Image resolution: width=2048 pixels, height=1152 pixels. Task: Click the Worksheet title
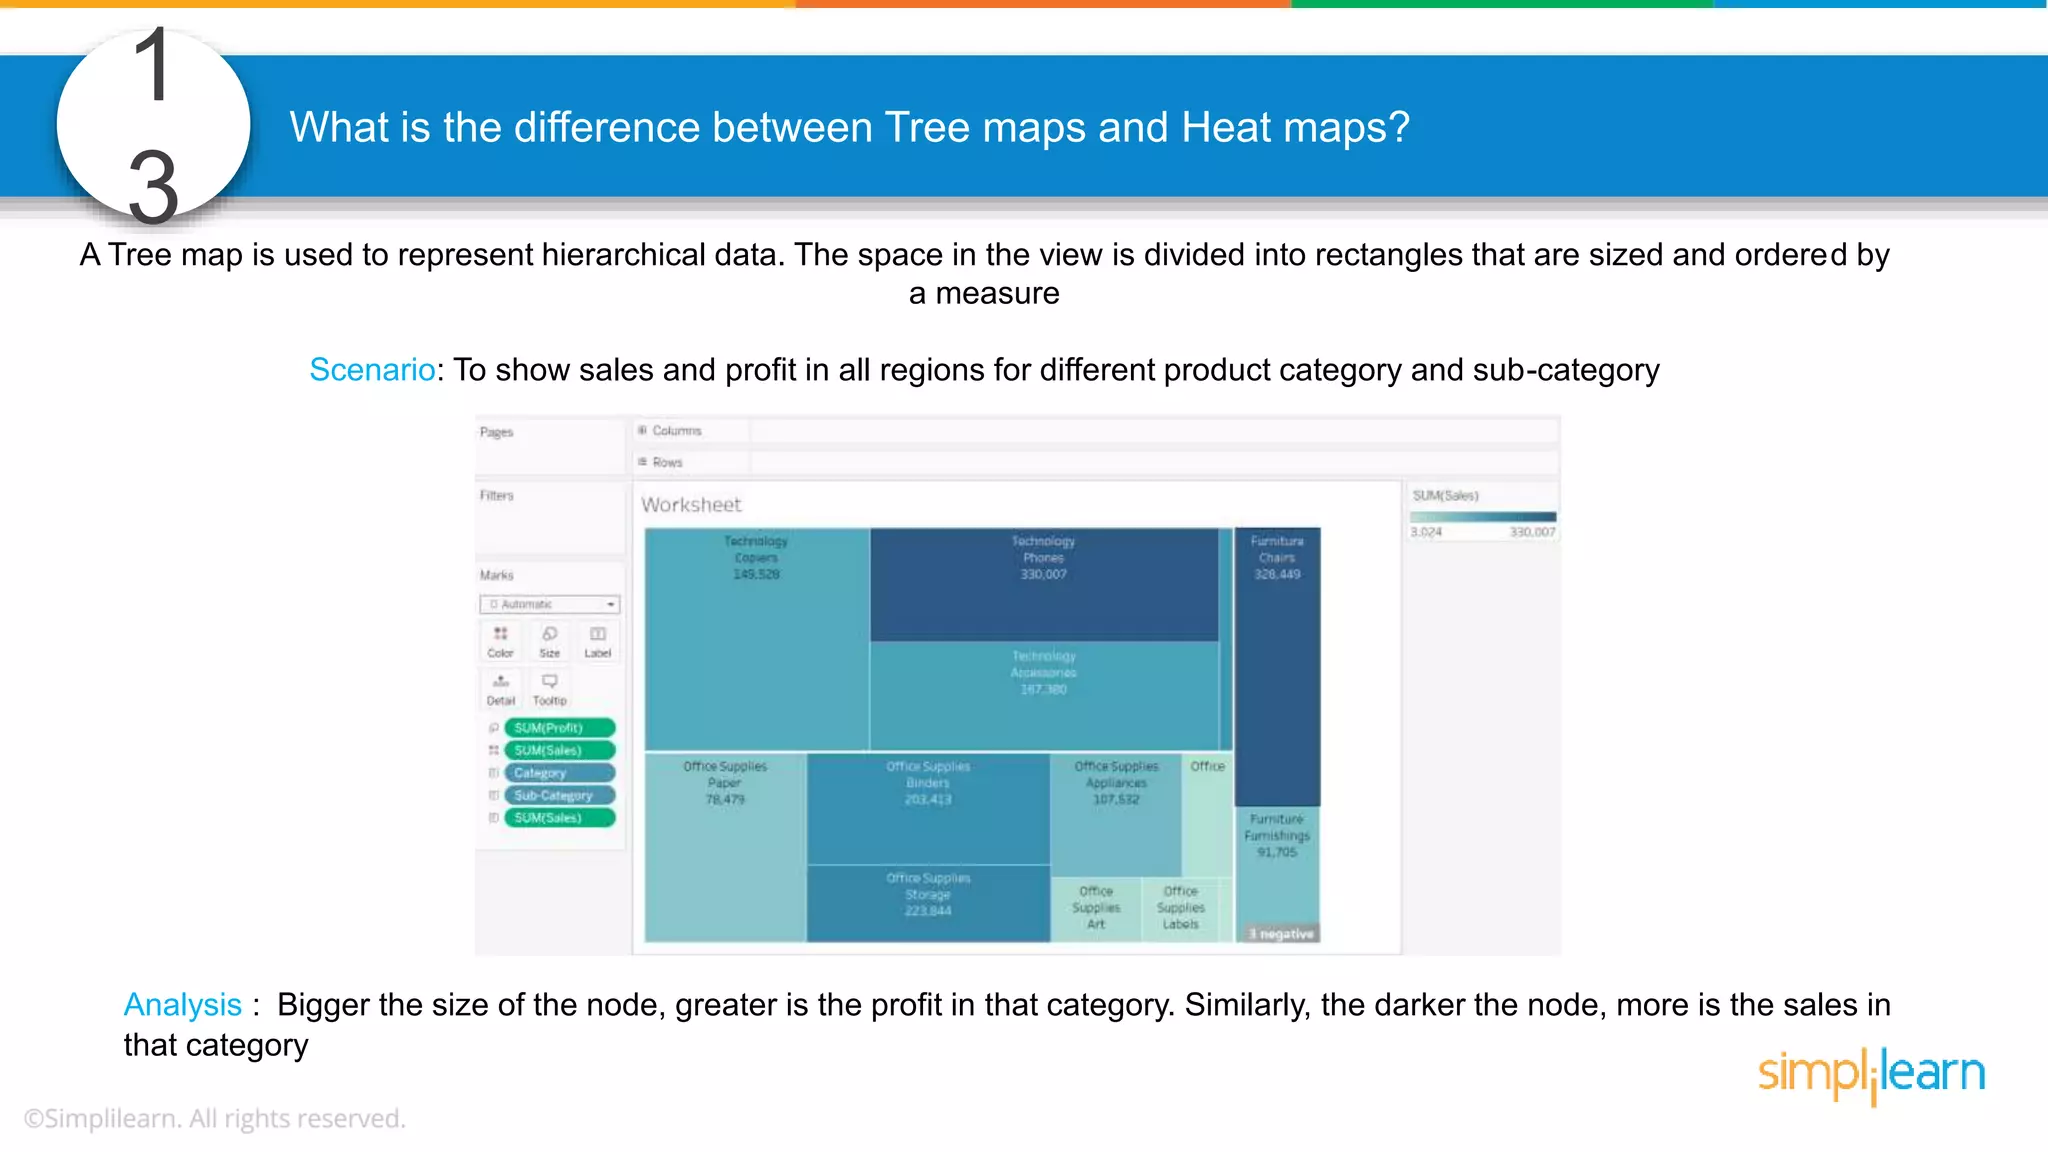(691, 505)
